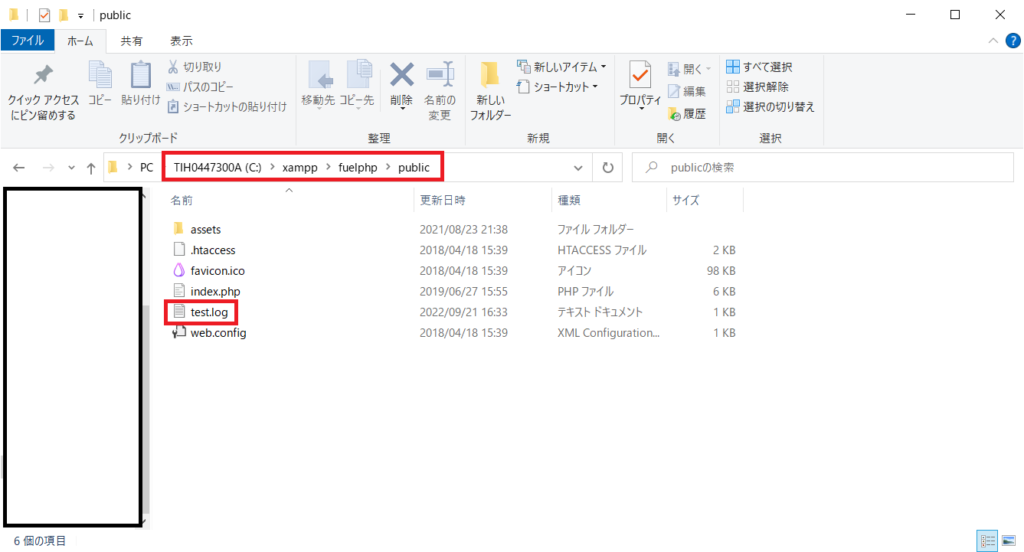1024x552 pixels.
Task: Switch to details view button
Action: pyautogui.click(x=987, y=541)
